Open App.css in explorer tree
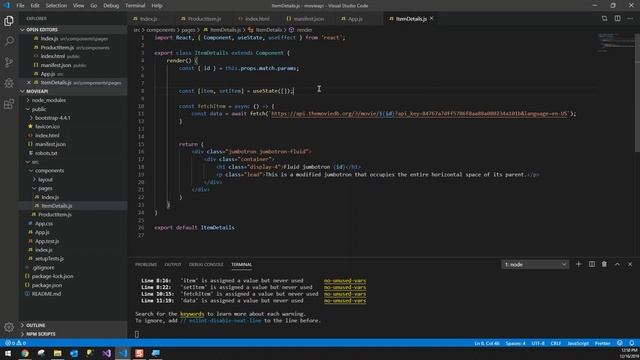The image size is (640, 360). pyautogui.click(x=44, y=224)
